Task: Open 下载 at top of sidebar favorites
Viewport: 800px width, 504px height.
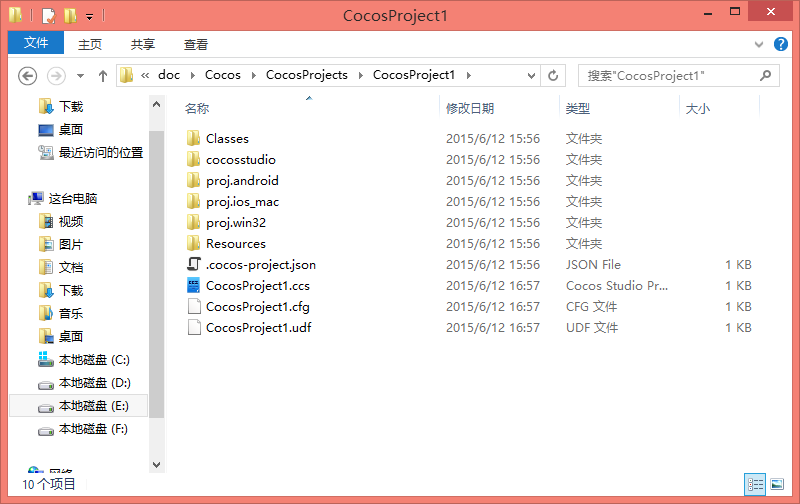Action: click(x=61, y=106)
